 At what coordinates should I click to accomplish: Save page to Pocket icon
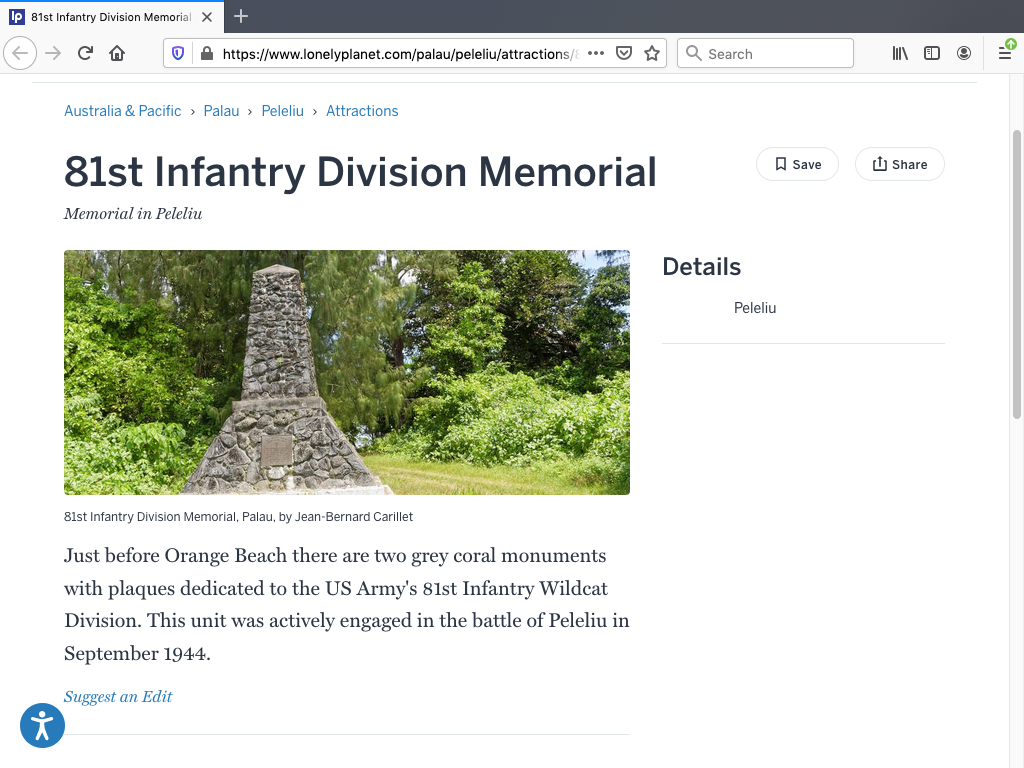pos(624,54)
